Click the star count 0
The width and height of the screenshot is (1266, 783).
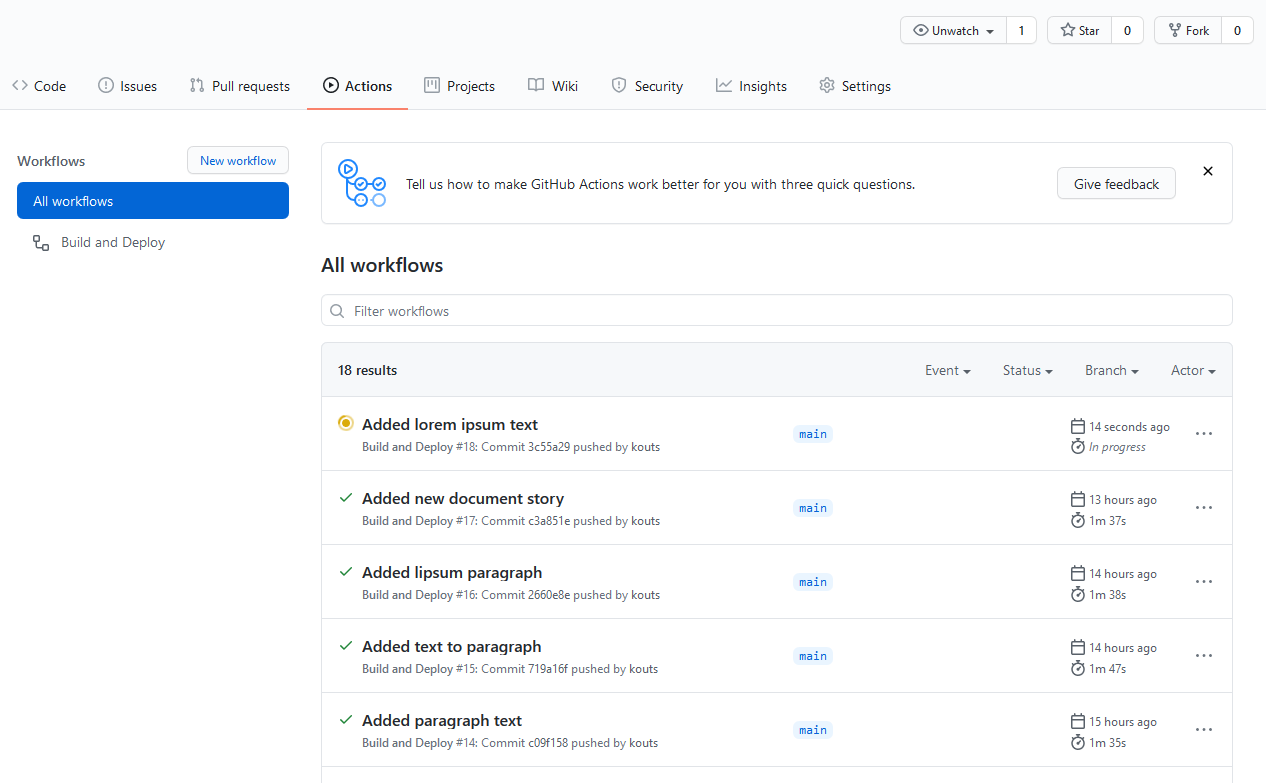(1127, 31)
